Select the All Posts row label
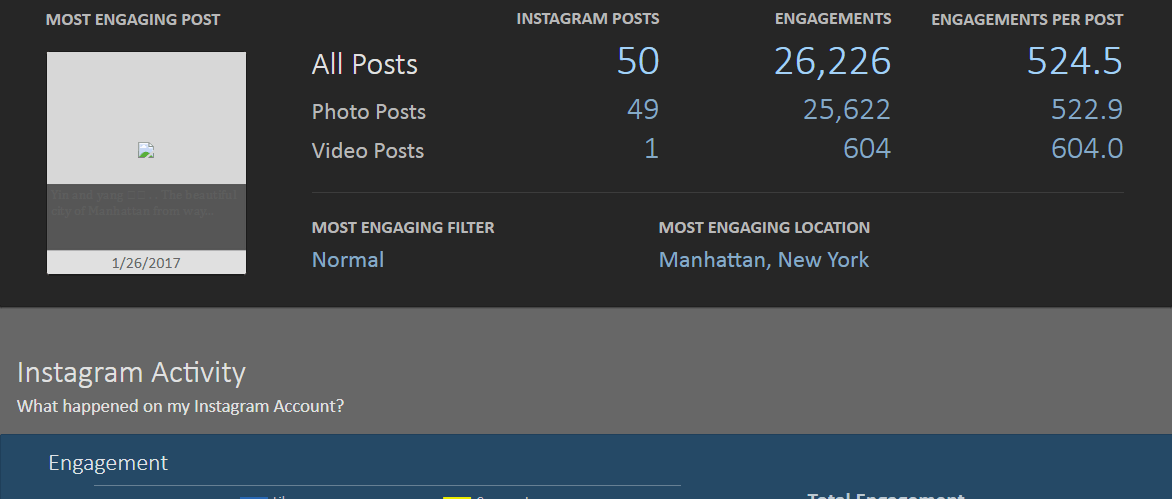1172x499 pixels. (365, 65)
